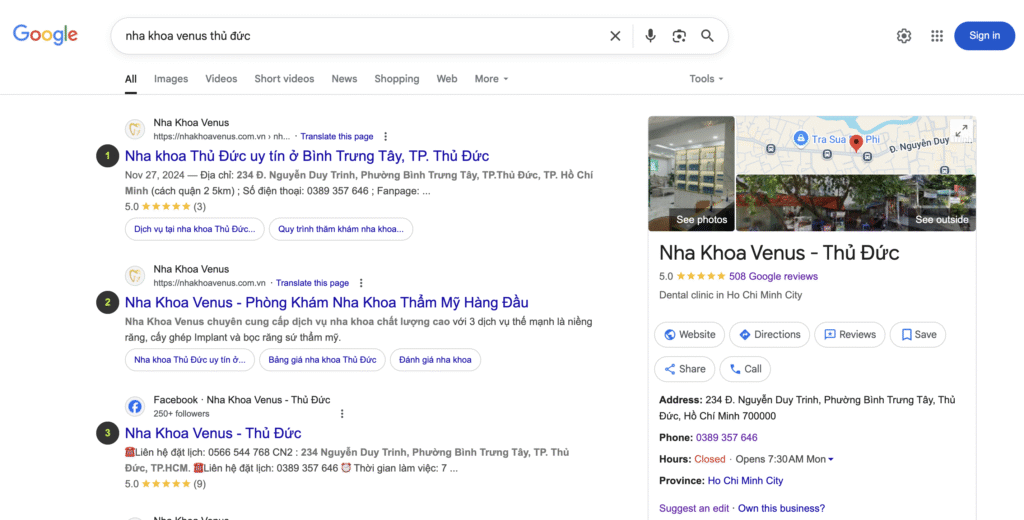Click the Call button
The width and height of the screenshot is (1024, 520).
click(745, 369)
